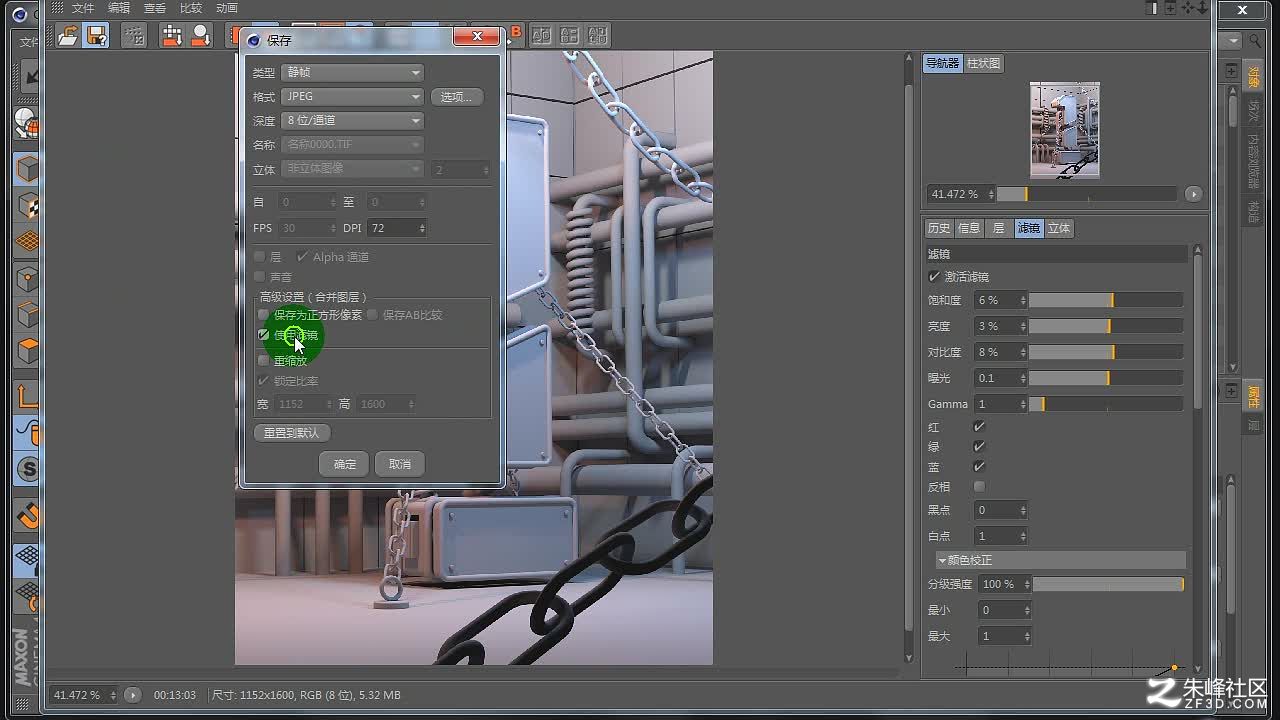Toggle the 绿 channel checkbox
This screenshot has width=1280, height=720.
coord(979,446)
